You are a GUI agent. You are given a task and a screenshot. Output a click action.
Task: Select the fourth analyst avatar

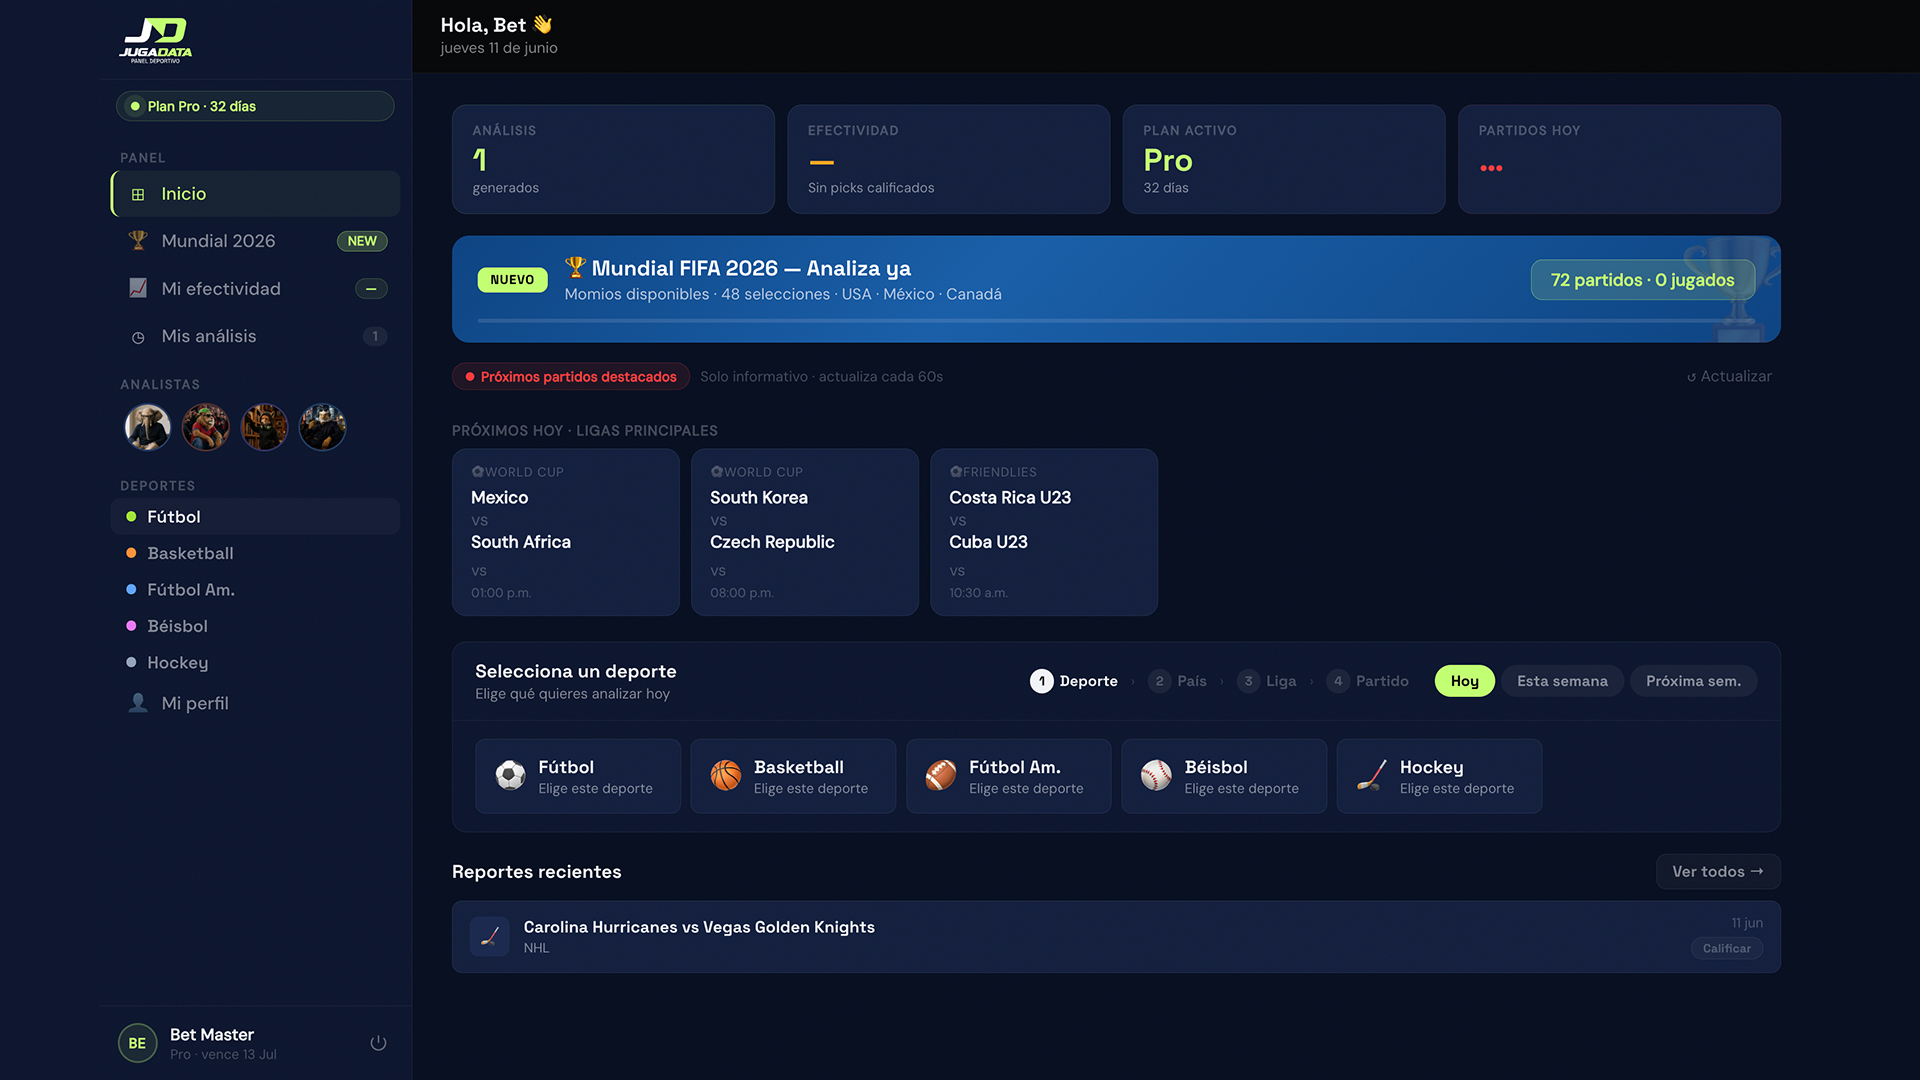point(323,427)
